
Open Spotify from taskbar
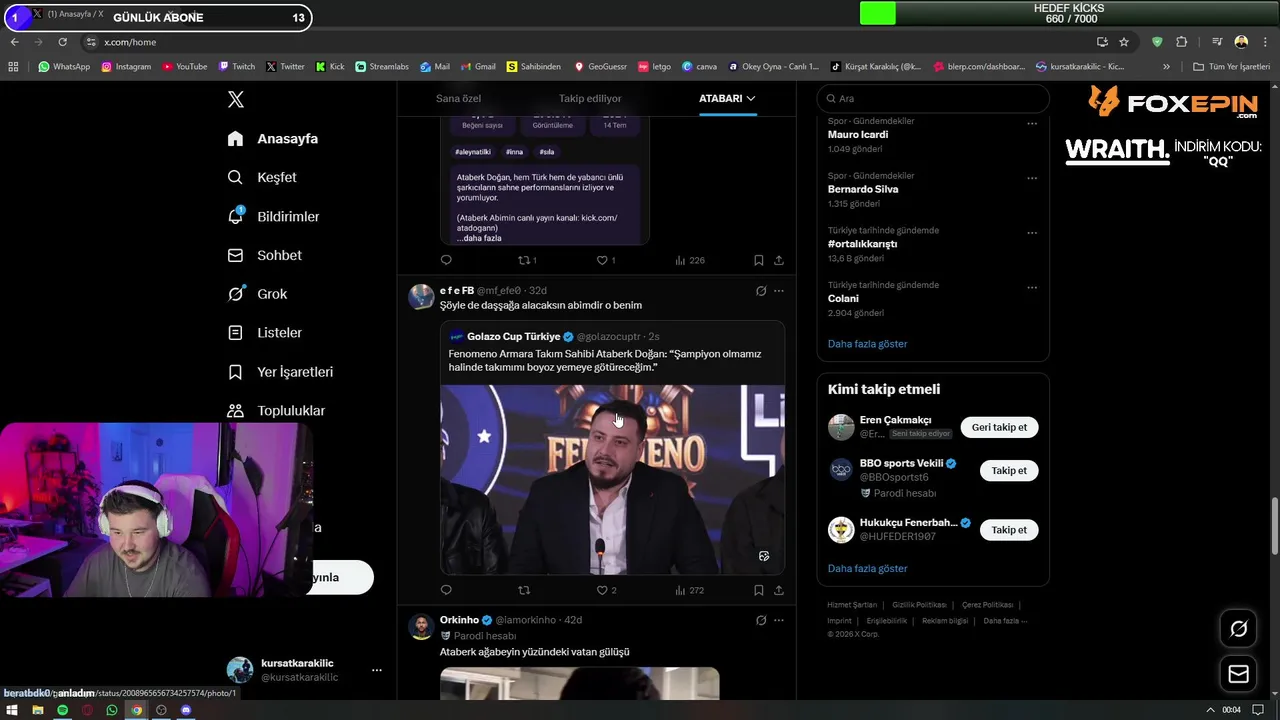pos(62,710)
